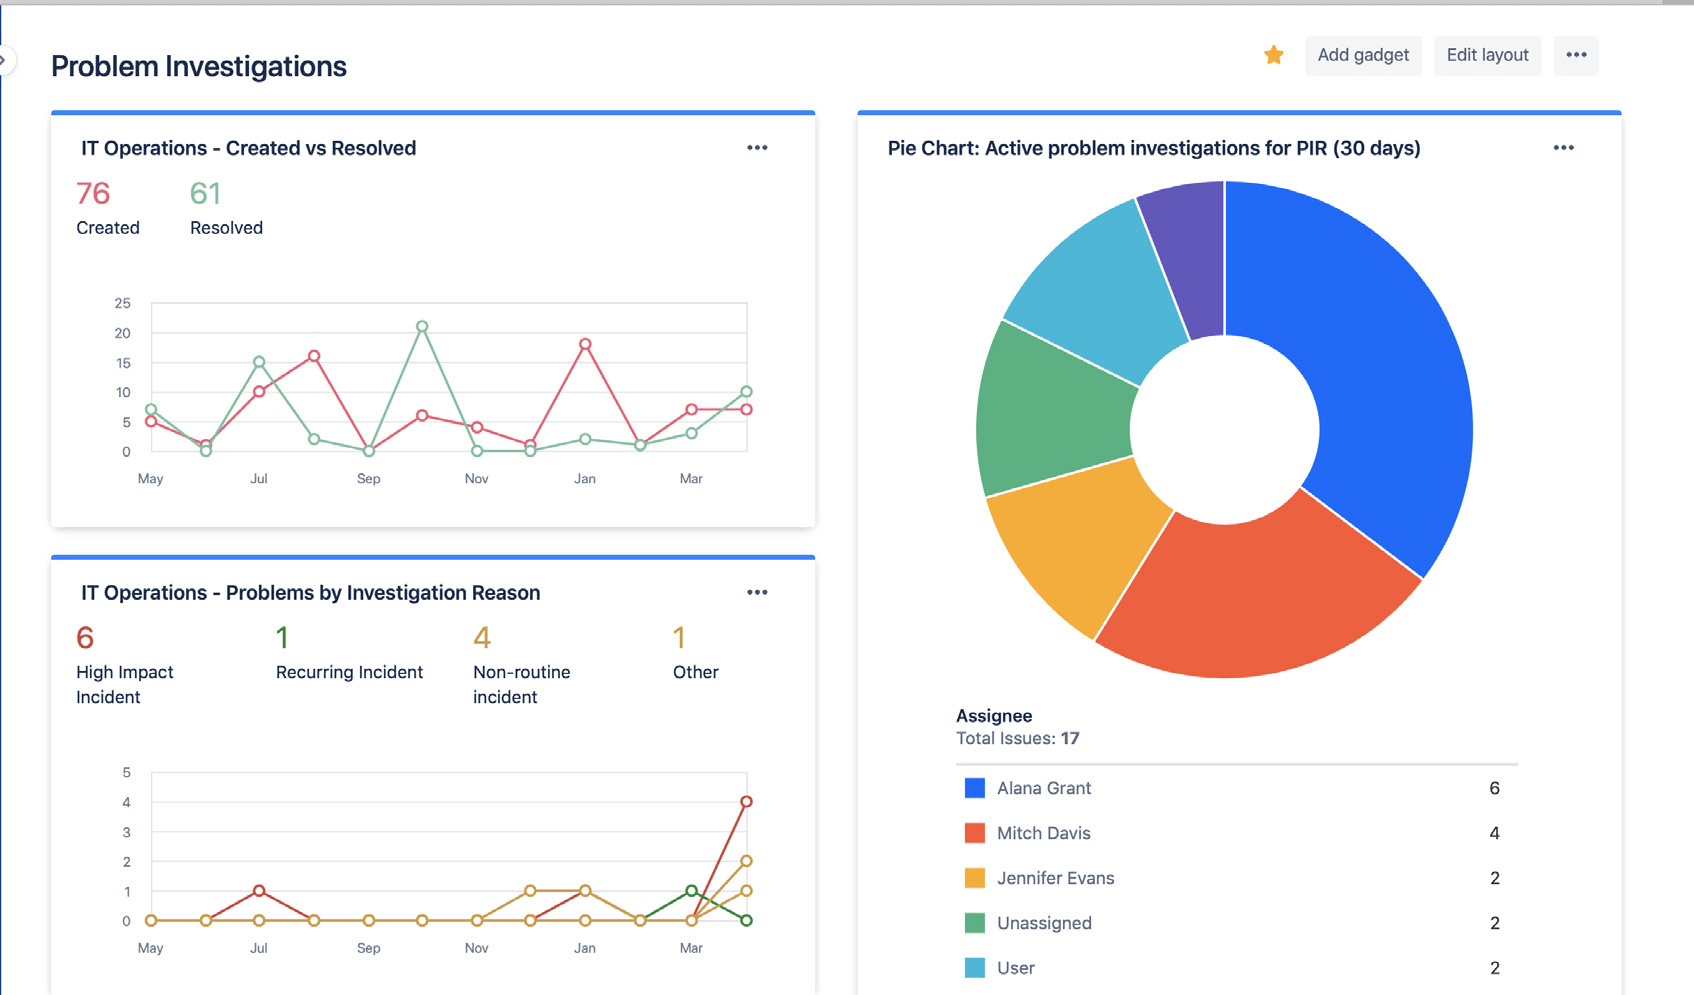Open the Pie Chart gadget options menu
This screenshot has width=1694, height=995.
pyautogui.click(x=1564, y=147)
